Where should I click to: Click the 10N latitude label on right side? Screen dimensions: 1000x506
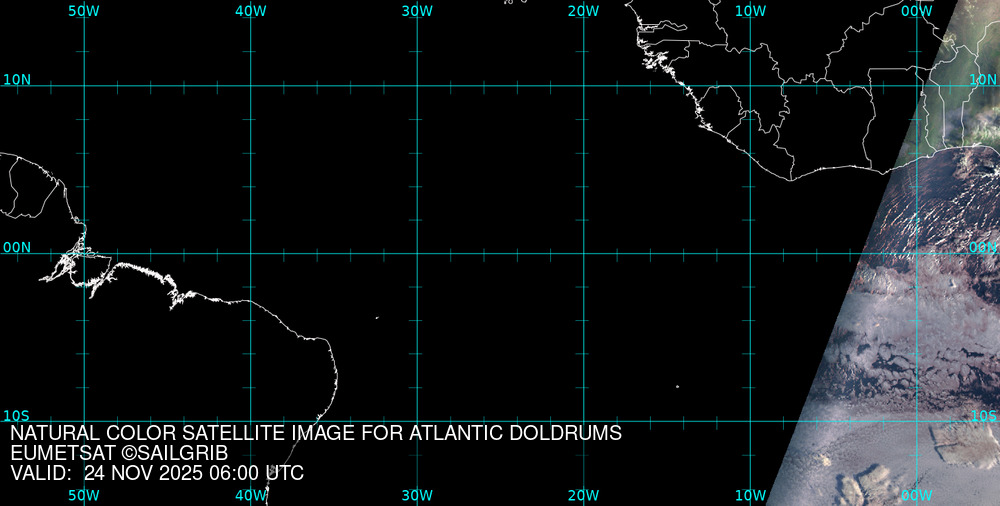983,79
